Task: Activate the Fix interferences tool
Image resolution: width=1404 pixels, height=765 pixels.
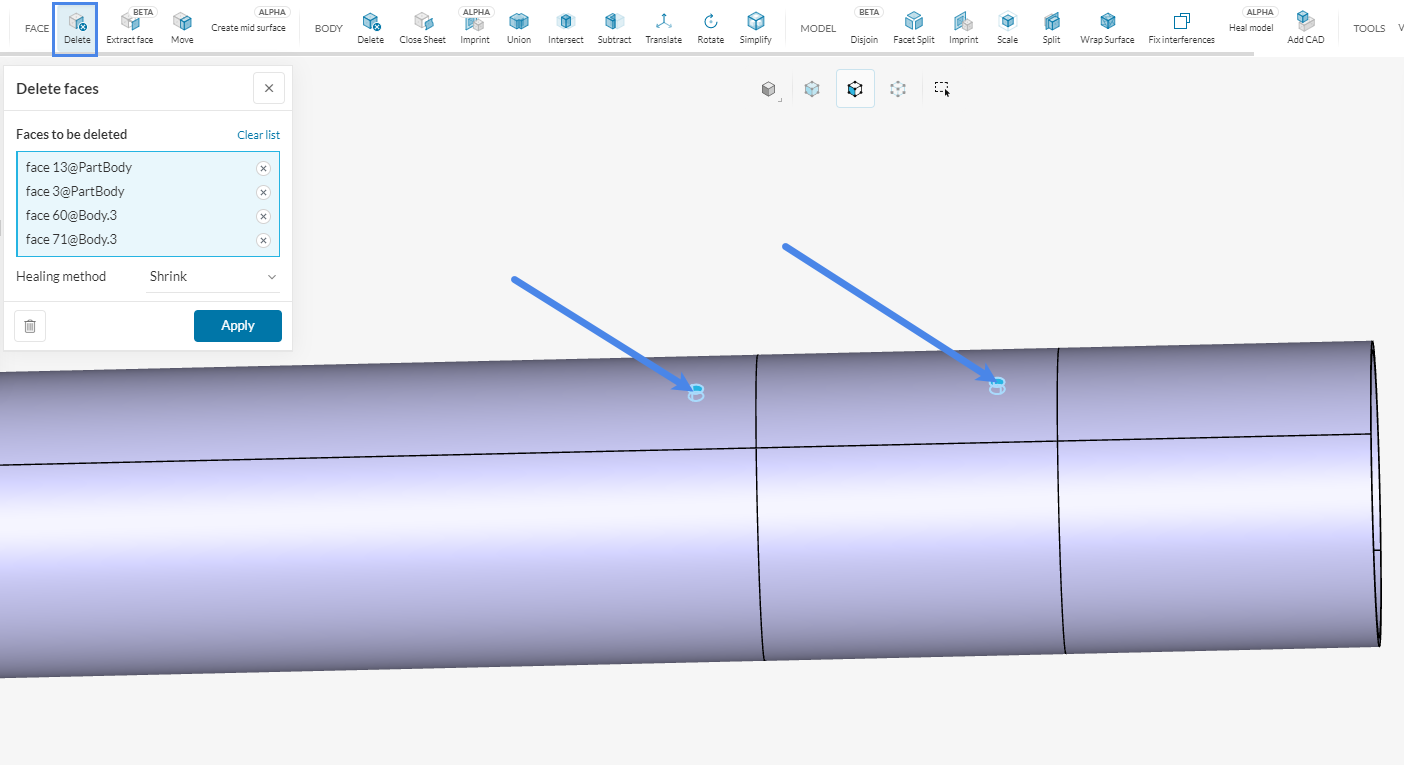Action: click(1181, 27)
